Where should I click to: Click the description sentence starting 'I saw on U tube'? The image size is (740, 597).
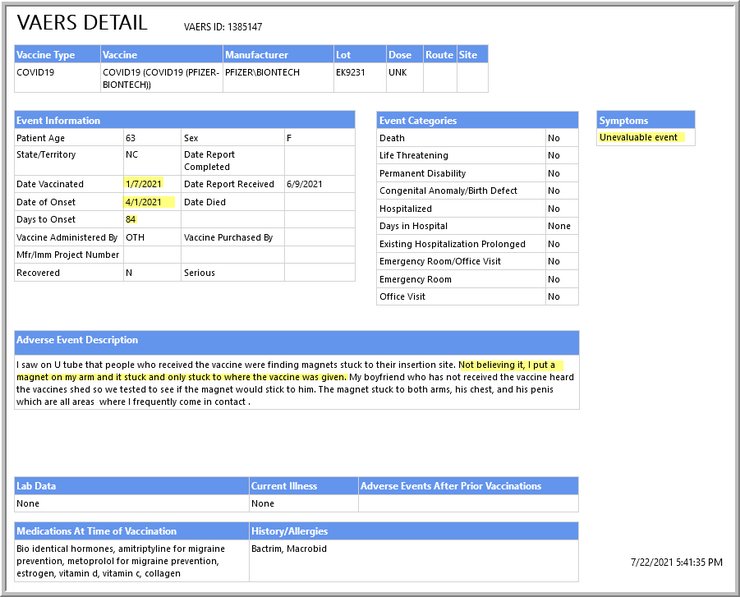pyautogui.click(x=236, y=365)
